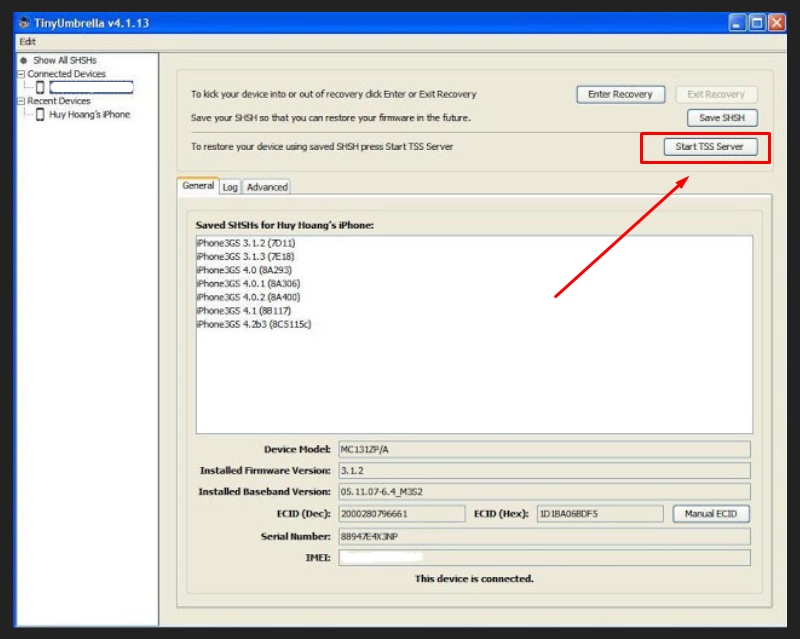800x639 pixels.
Task: Click the connected device phone icon
Action: pyautogui.click(x=40, y=87)
